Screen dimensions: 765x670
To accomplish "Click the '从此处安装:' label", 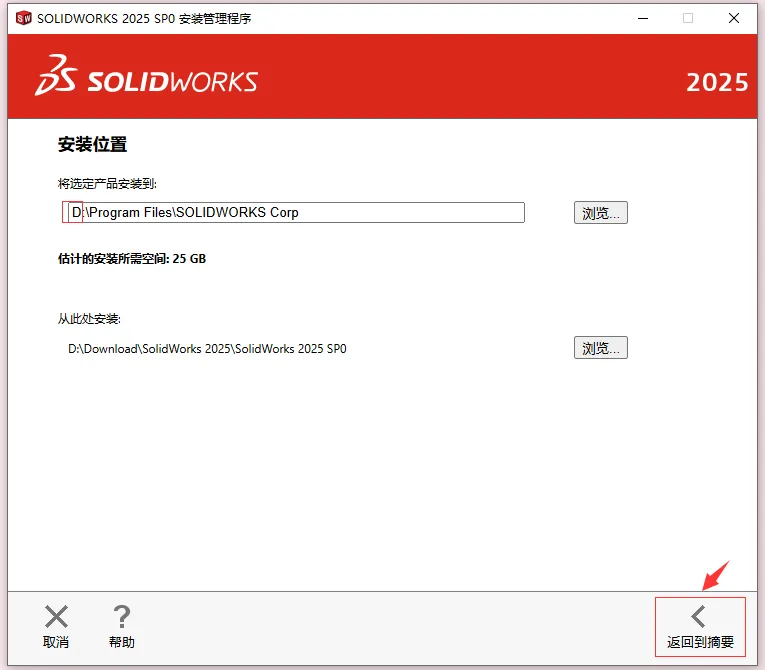I will tap(89, 319).
